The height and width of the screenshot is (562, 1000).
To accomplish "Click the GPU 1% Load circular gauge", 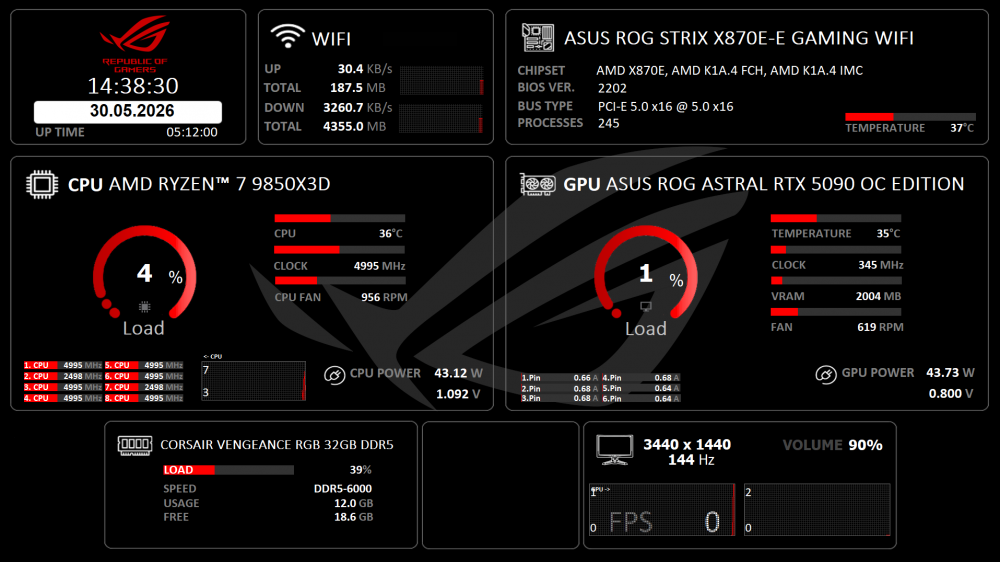I will (x=645, y=272).
